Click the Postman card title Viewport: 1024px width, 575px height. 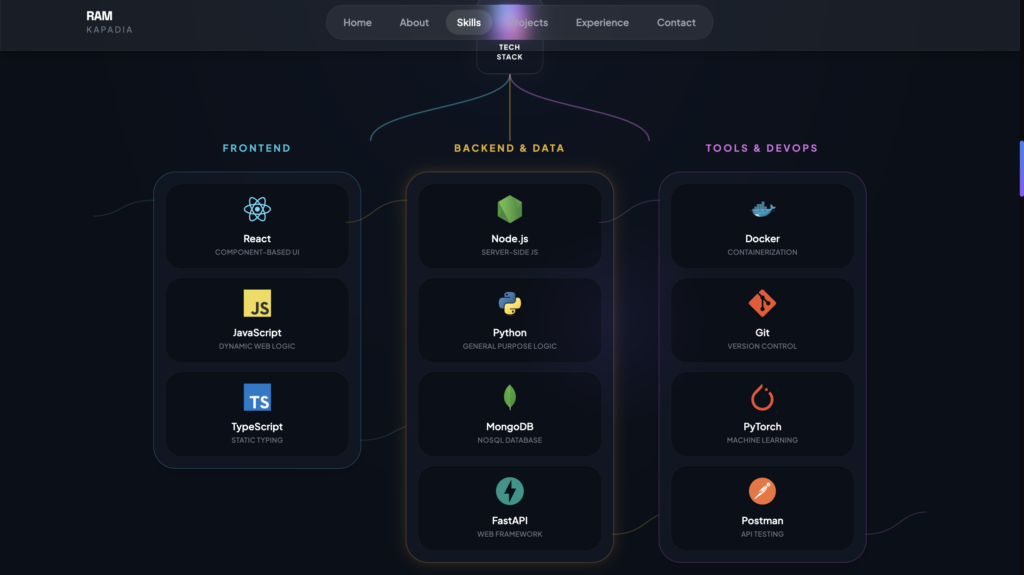pyautogui.click(x=762, y=521)
